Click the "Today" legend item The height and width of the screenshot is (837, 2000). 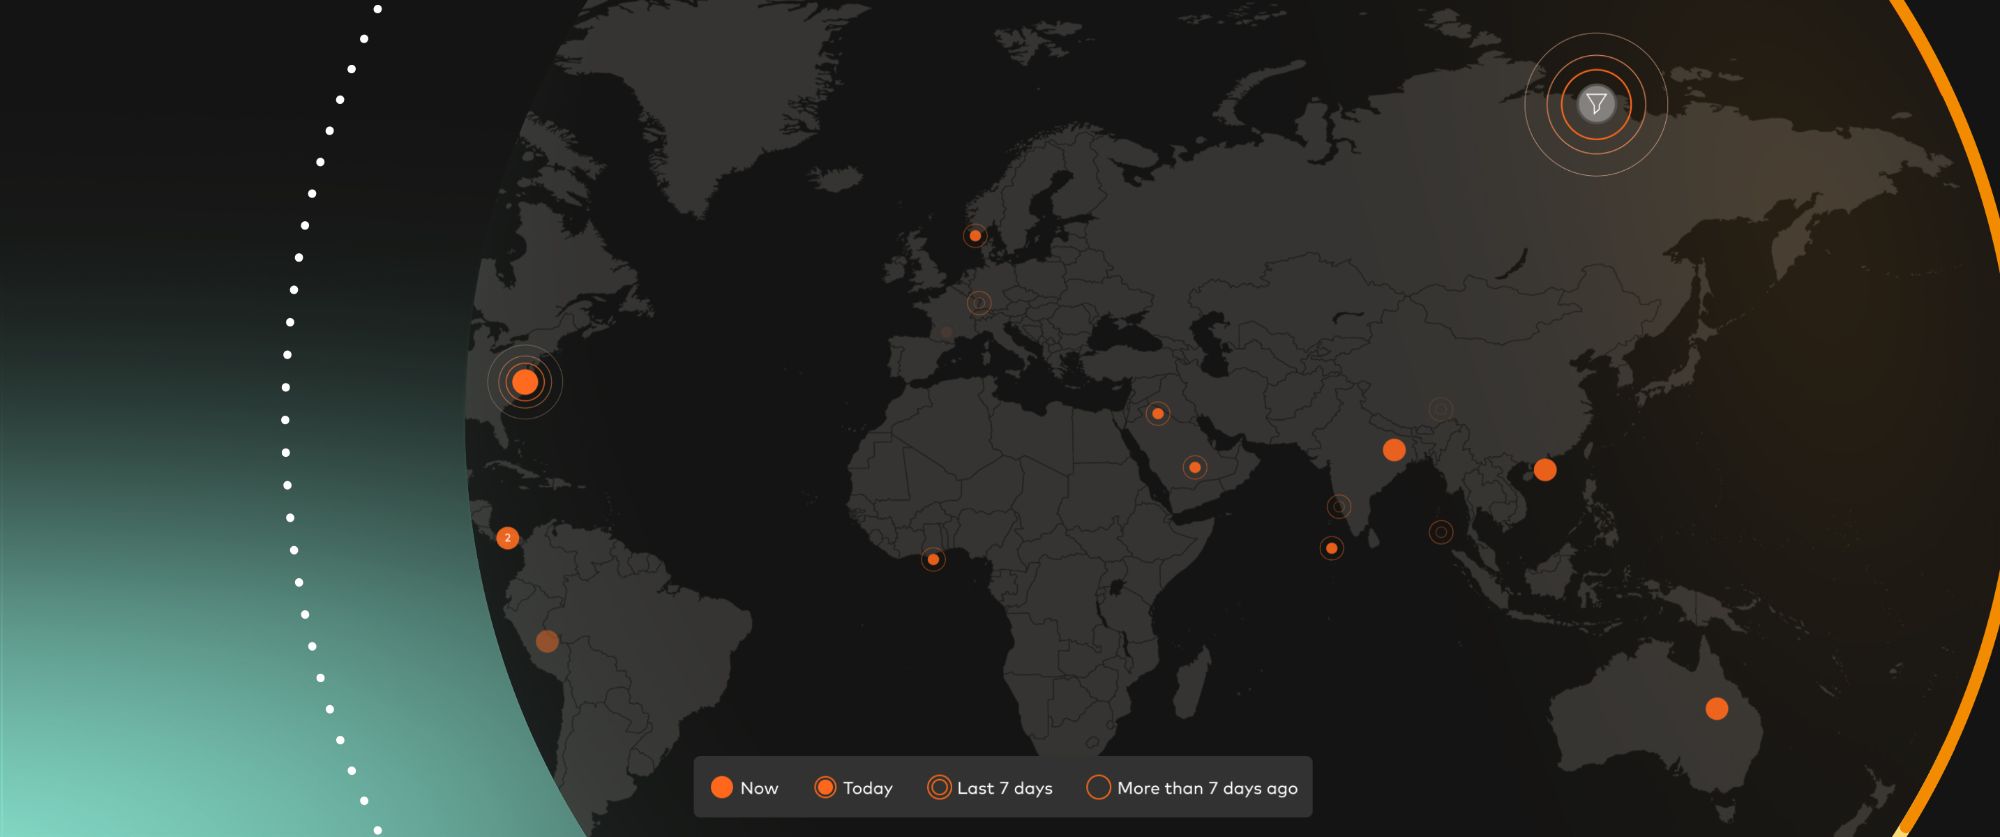pyautogui.click(x=853, y=788)
